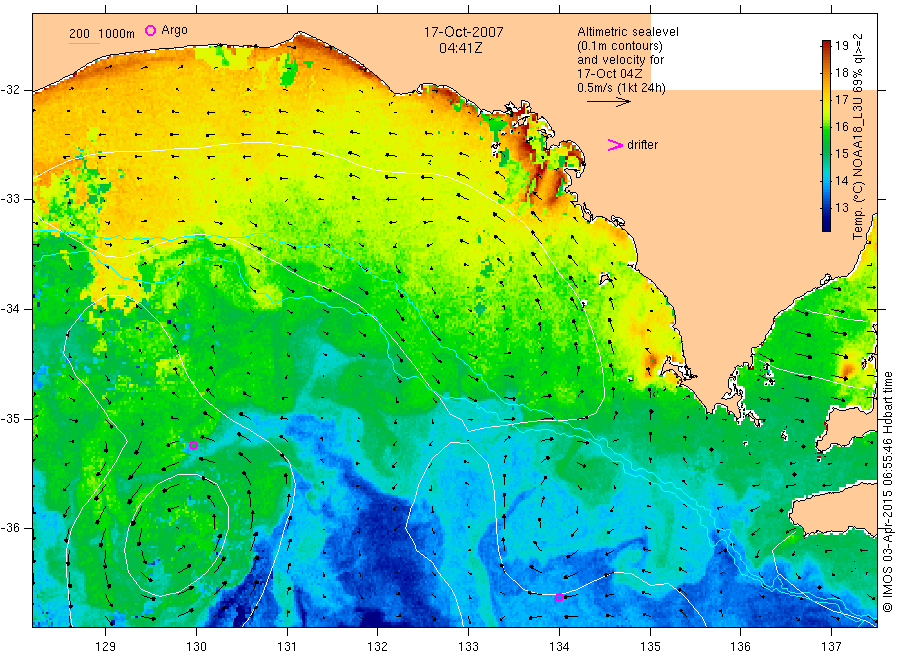Click the date text 17-Oct-2007
Viewport: 900px width, 660px height.
tap(464, 32)
